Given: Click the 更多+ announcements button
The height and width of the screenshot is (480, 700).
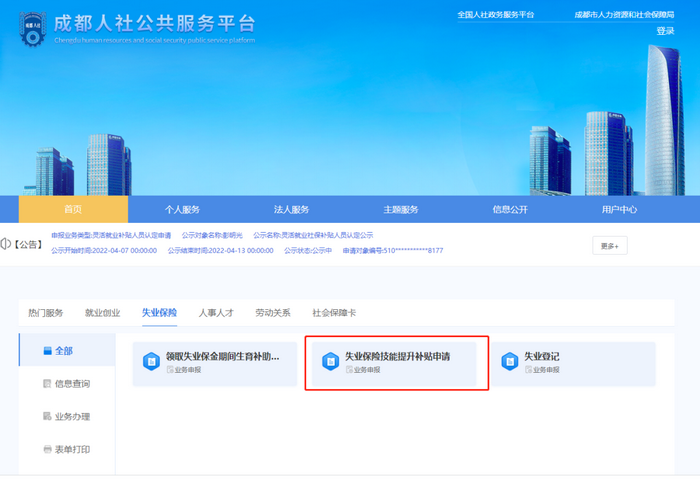Looking at the screenshot, I should 610,245.
